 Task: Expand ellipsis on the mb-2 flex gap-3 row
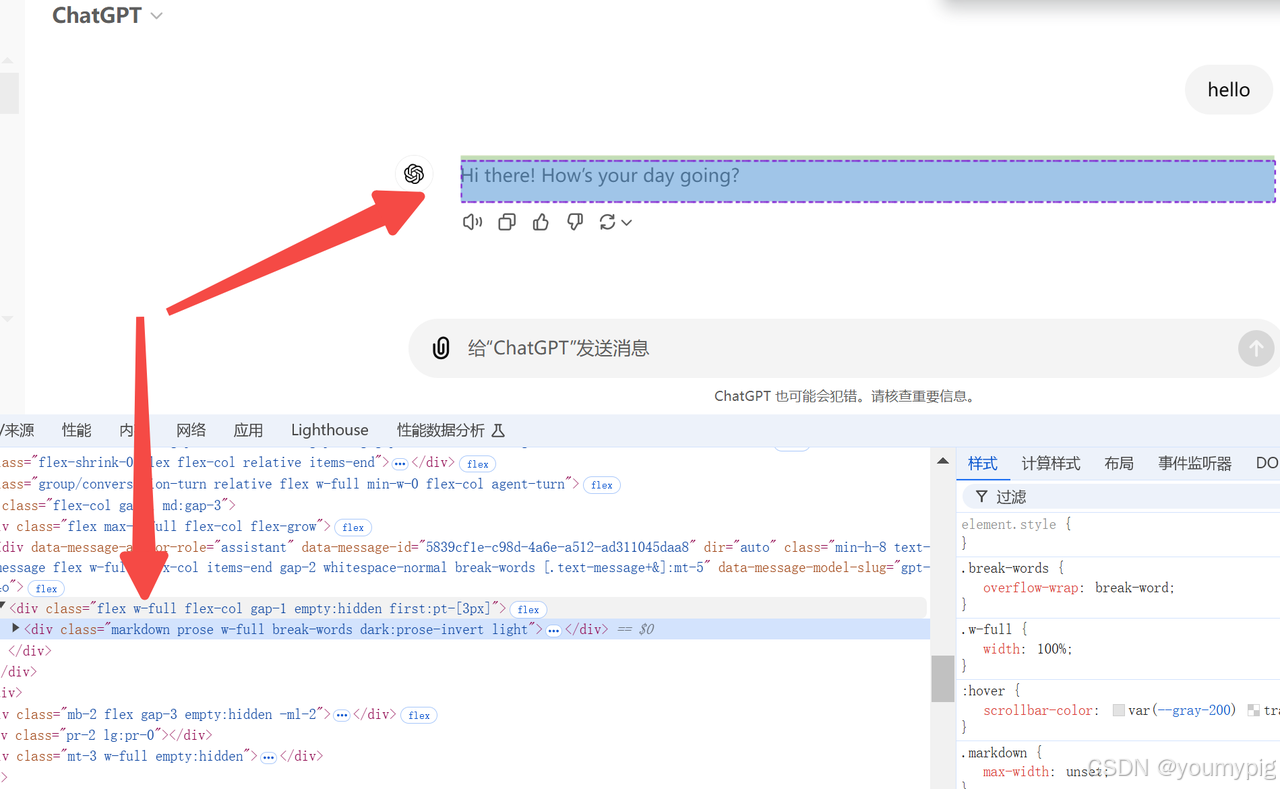coord(341,715)
